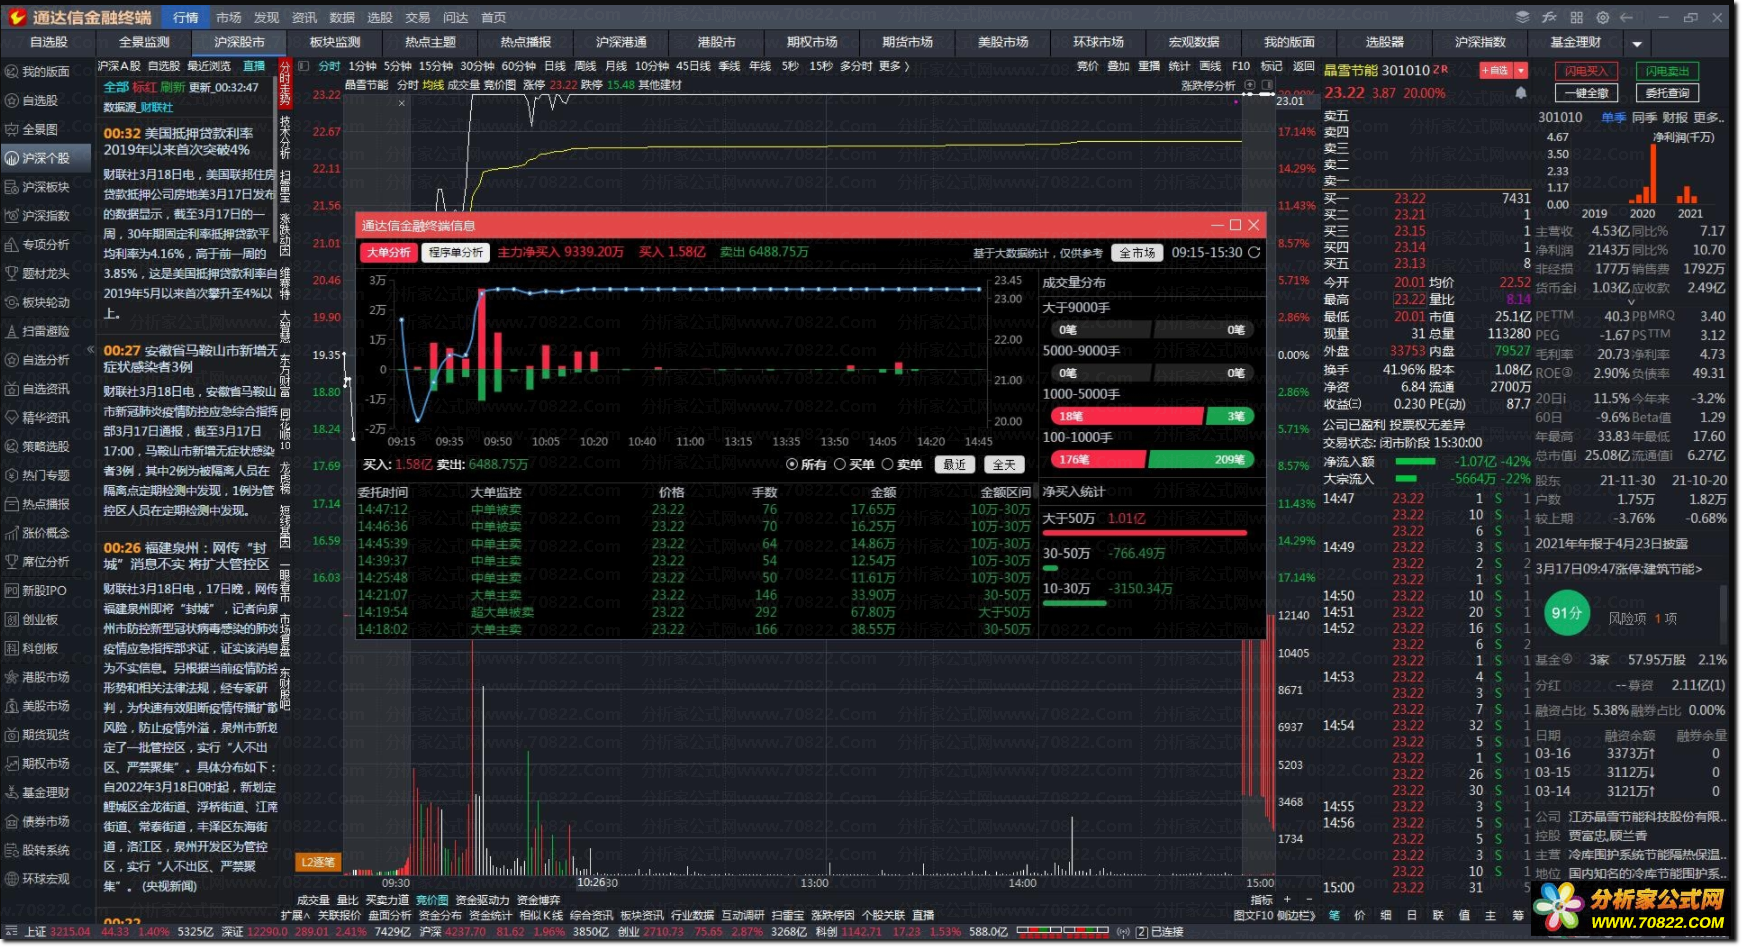Click the 100-1000手 176笔/209笔 distribution bar

click(1152, 459)
